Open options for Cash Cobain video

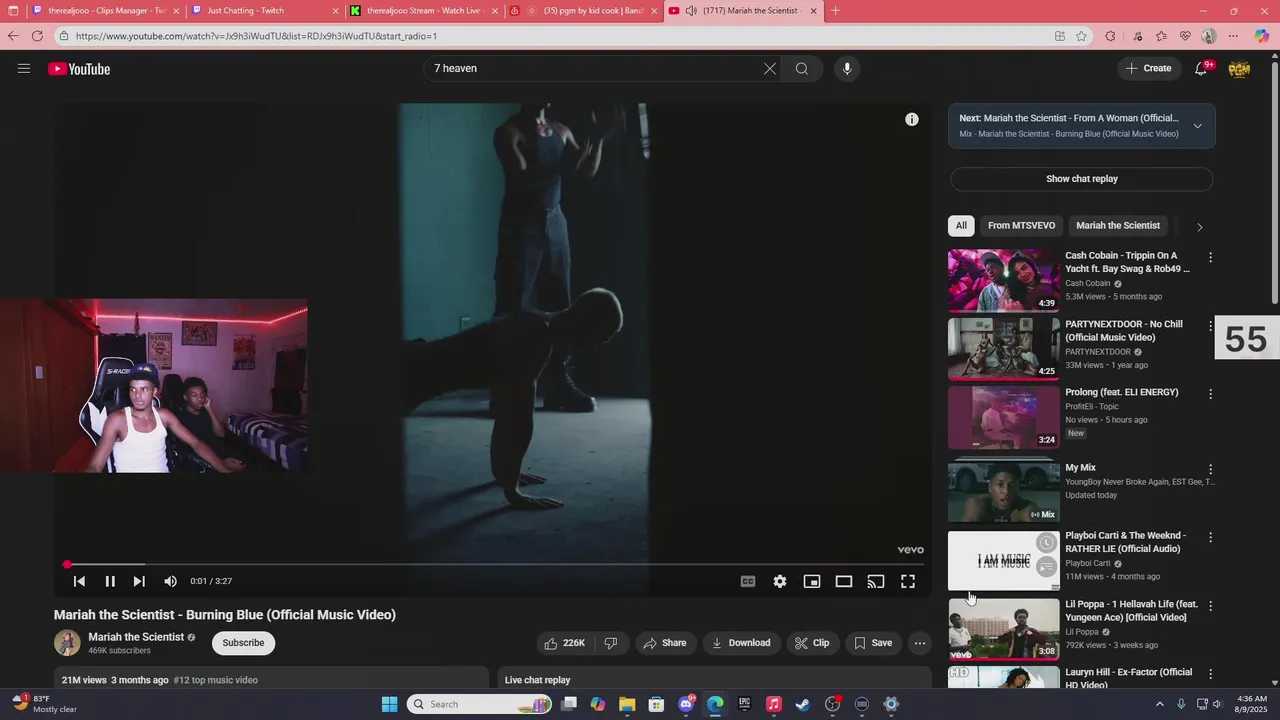coord(1210,257)
